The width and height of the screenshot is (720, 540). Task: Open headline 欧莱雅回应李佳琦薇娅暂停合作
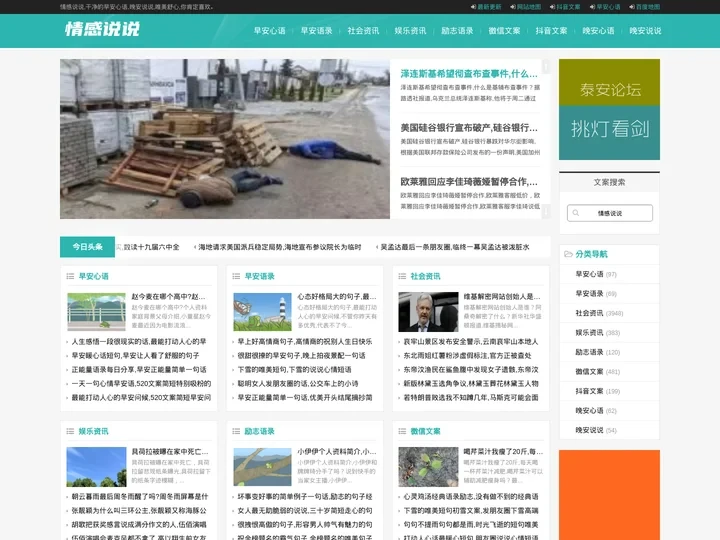point(469,182)
